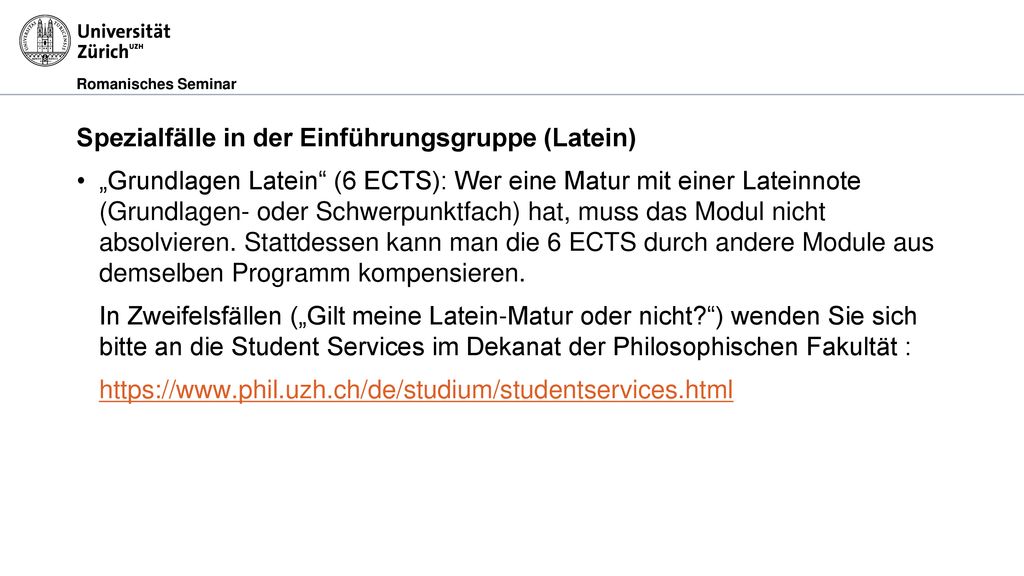Click the slide title about Spezialfälle Latein
Image resolution: width=1024 pixels, height=576 pixels.
pos(356,138)
